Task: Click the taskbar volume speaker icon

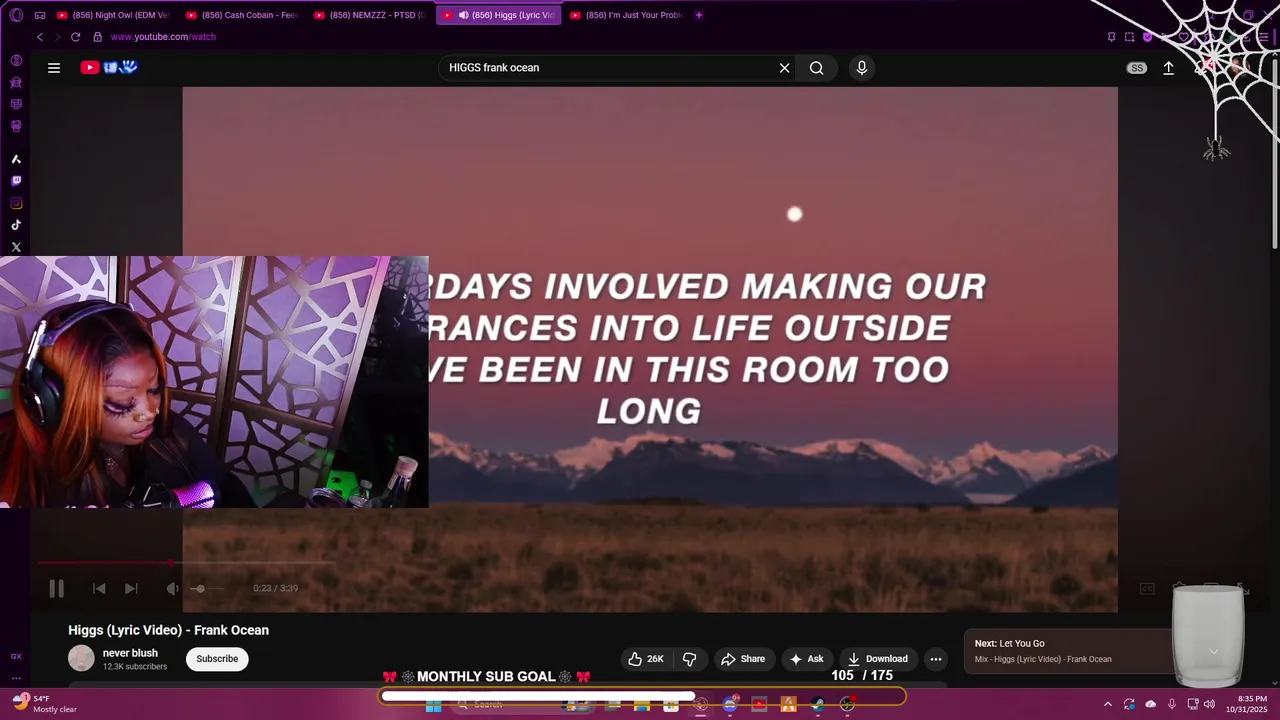Action: 1209,704
